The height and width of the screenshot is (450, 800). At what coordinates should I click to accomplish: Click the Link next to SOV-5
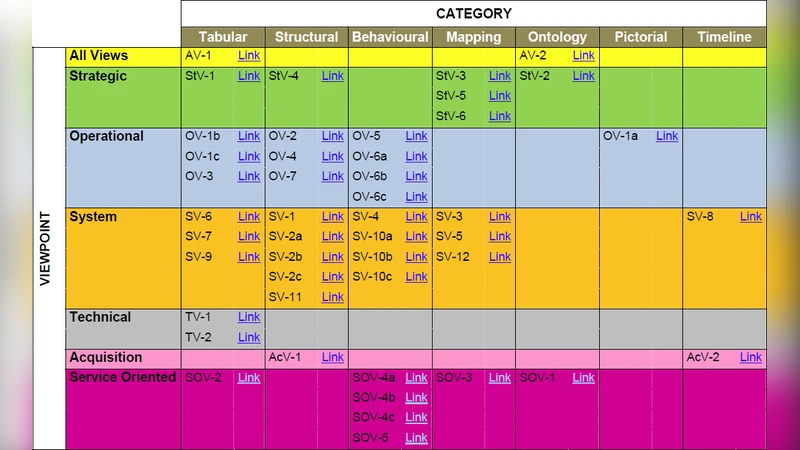click(x=416, y=438)
